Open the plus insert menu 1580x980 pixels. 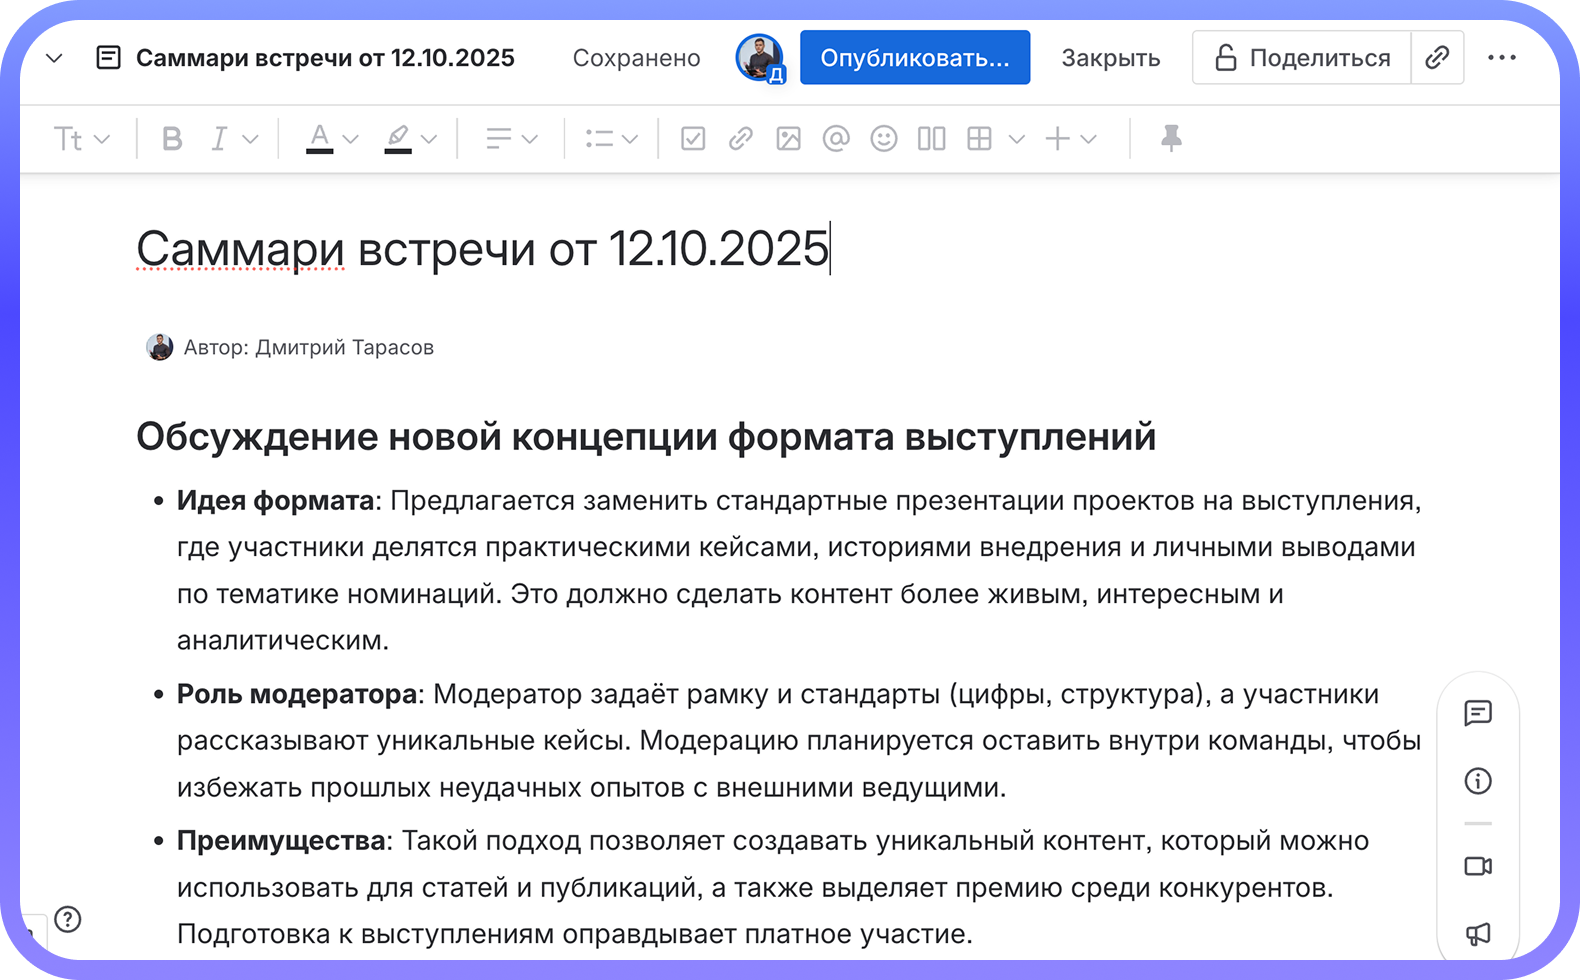pyautogui.click(x=1058, y=139)
